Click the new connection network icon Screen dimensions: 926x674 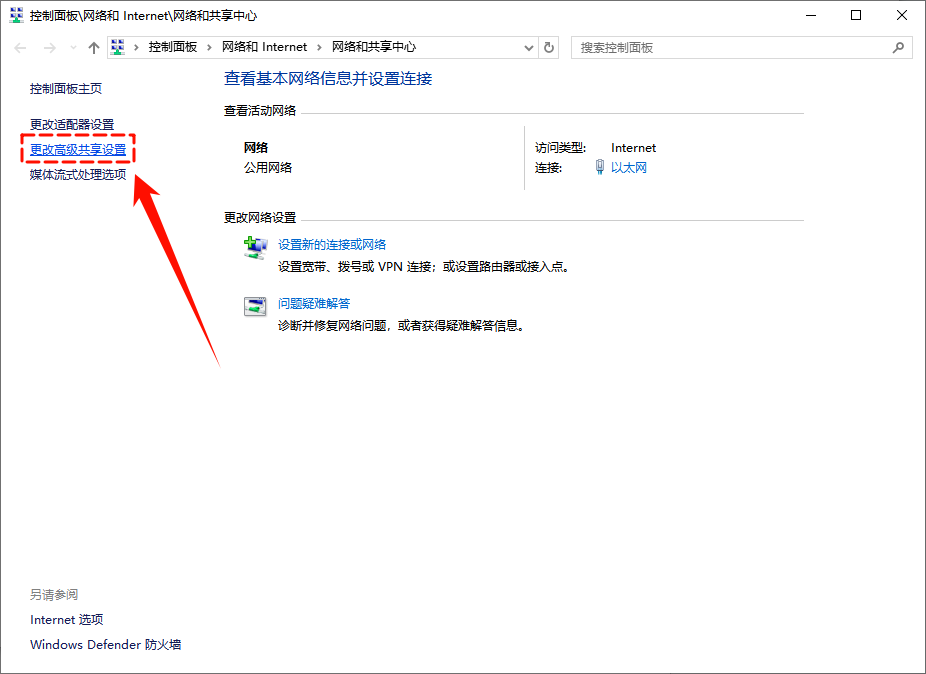256,246
